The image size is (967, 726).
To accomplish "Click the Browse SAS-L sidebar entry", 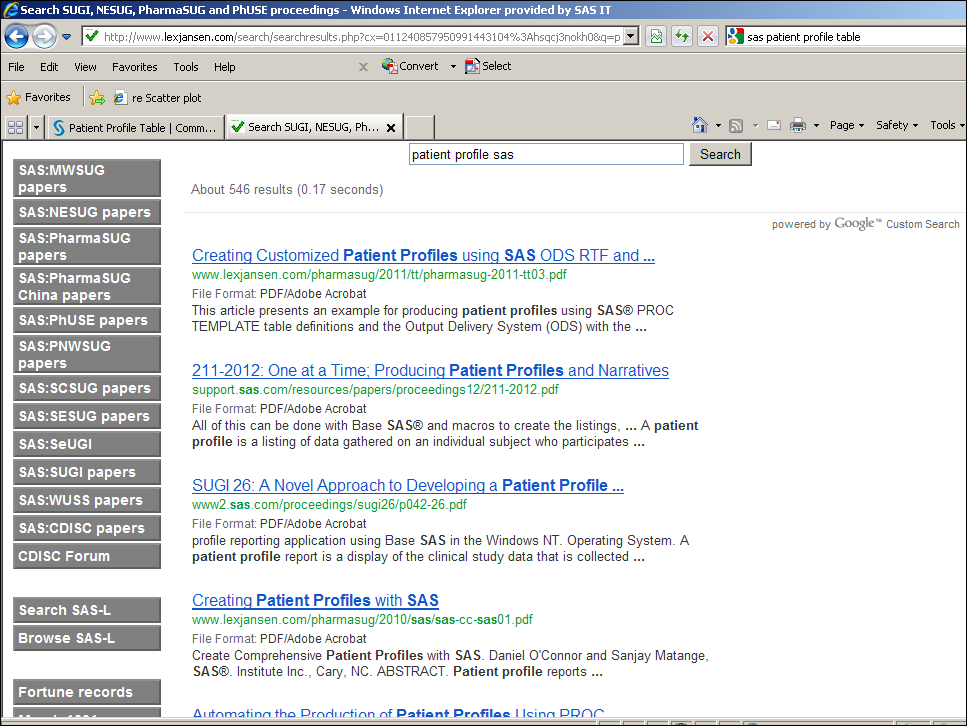I will point(86,638).
